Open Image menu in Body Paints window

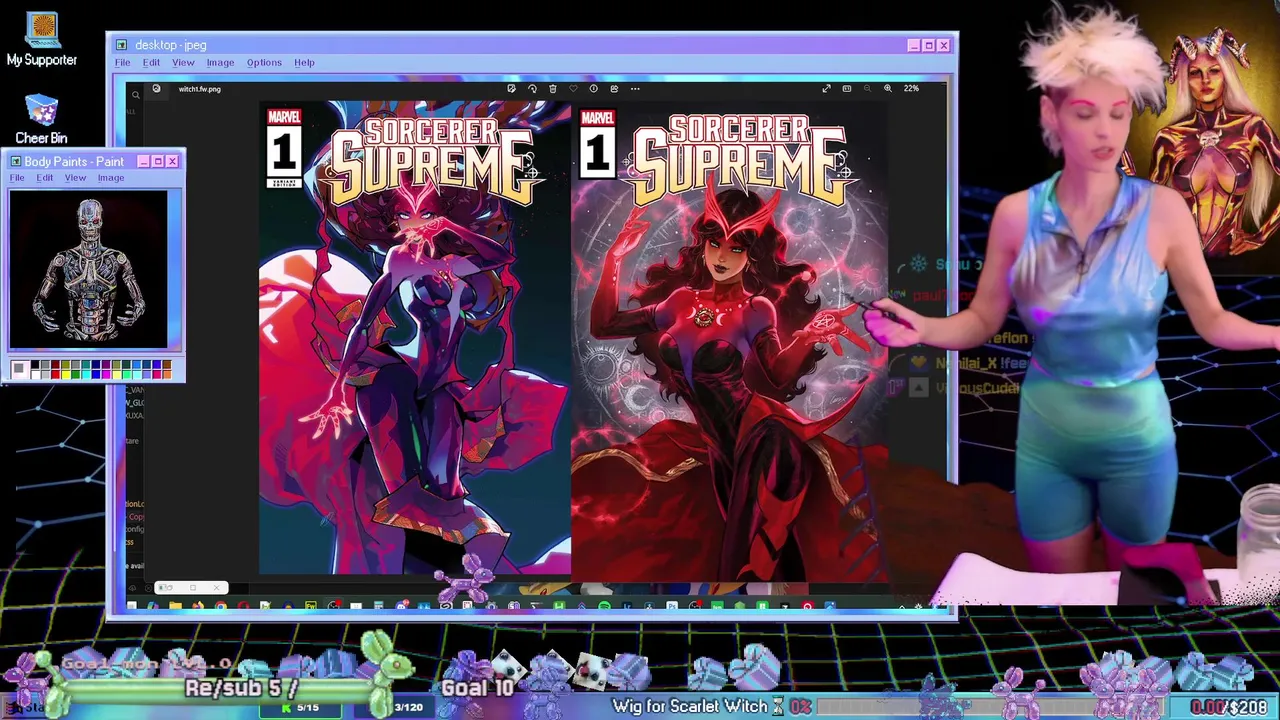[111, 178]
